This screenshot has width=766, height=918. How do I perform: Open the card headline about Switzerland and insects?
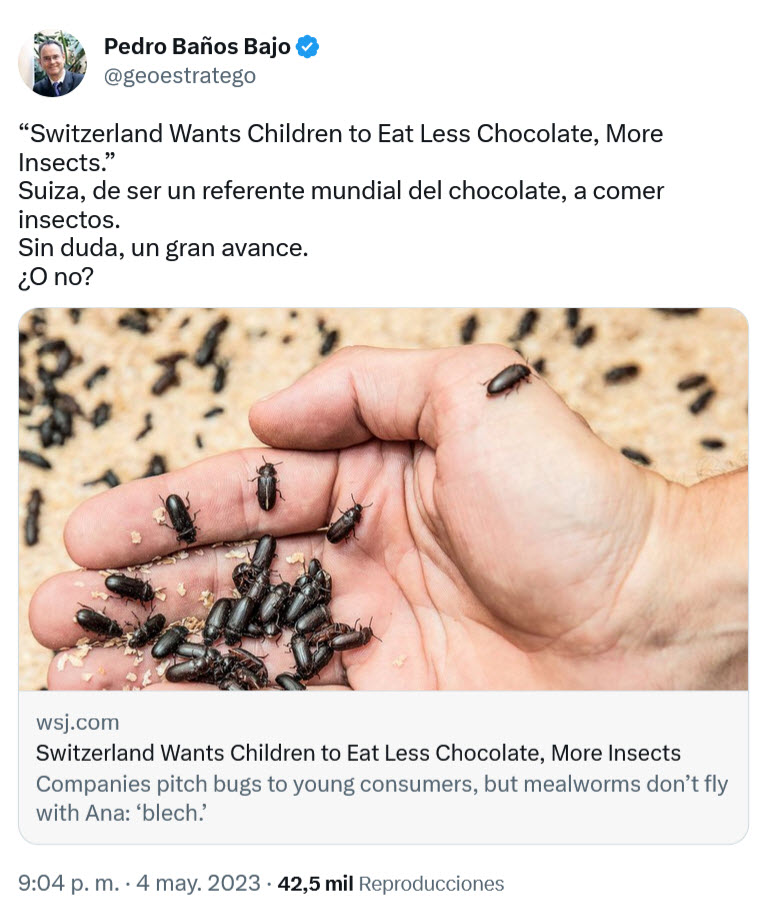[358, 753]
